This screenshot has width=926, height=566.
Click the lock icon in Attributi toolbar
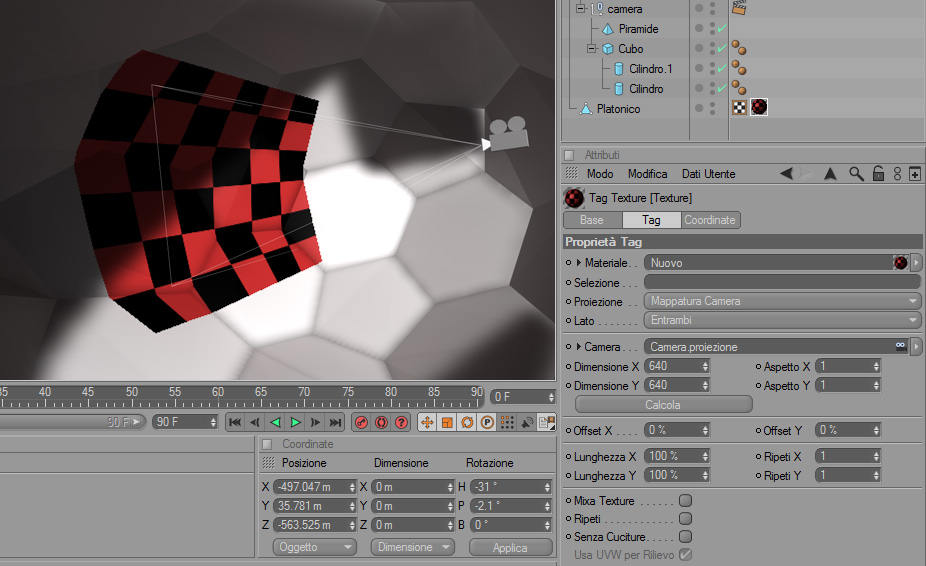(878, 174)
